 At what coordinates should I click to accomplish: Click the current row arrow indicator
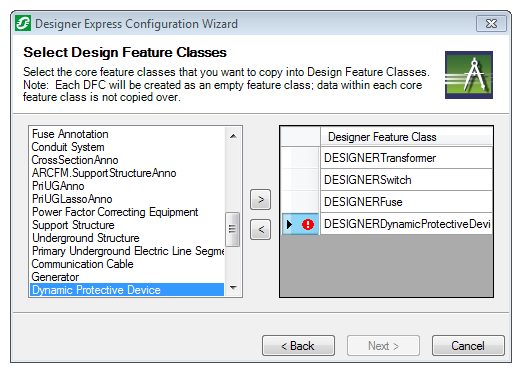(289, 224)
